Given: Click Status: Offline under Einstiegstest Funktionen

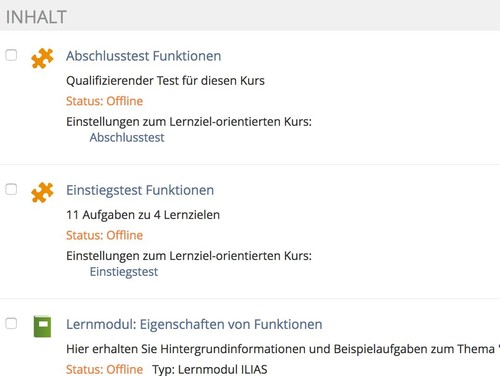Looking at the screenshot, I should pos(104,235).
